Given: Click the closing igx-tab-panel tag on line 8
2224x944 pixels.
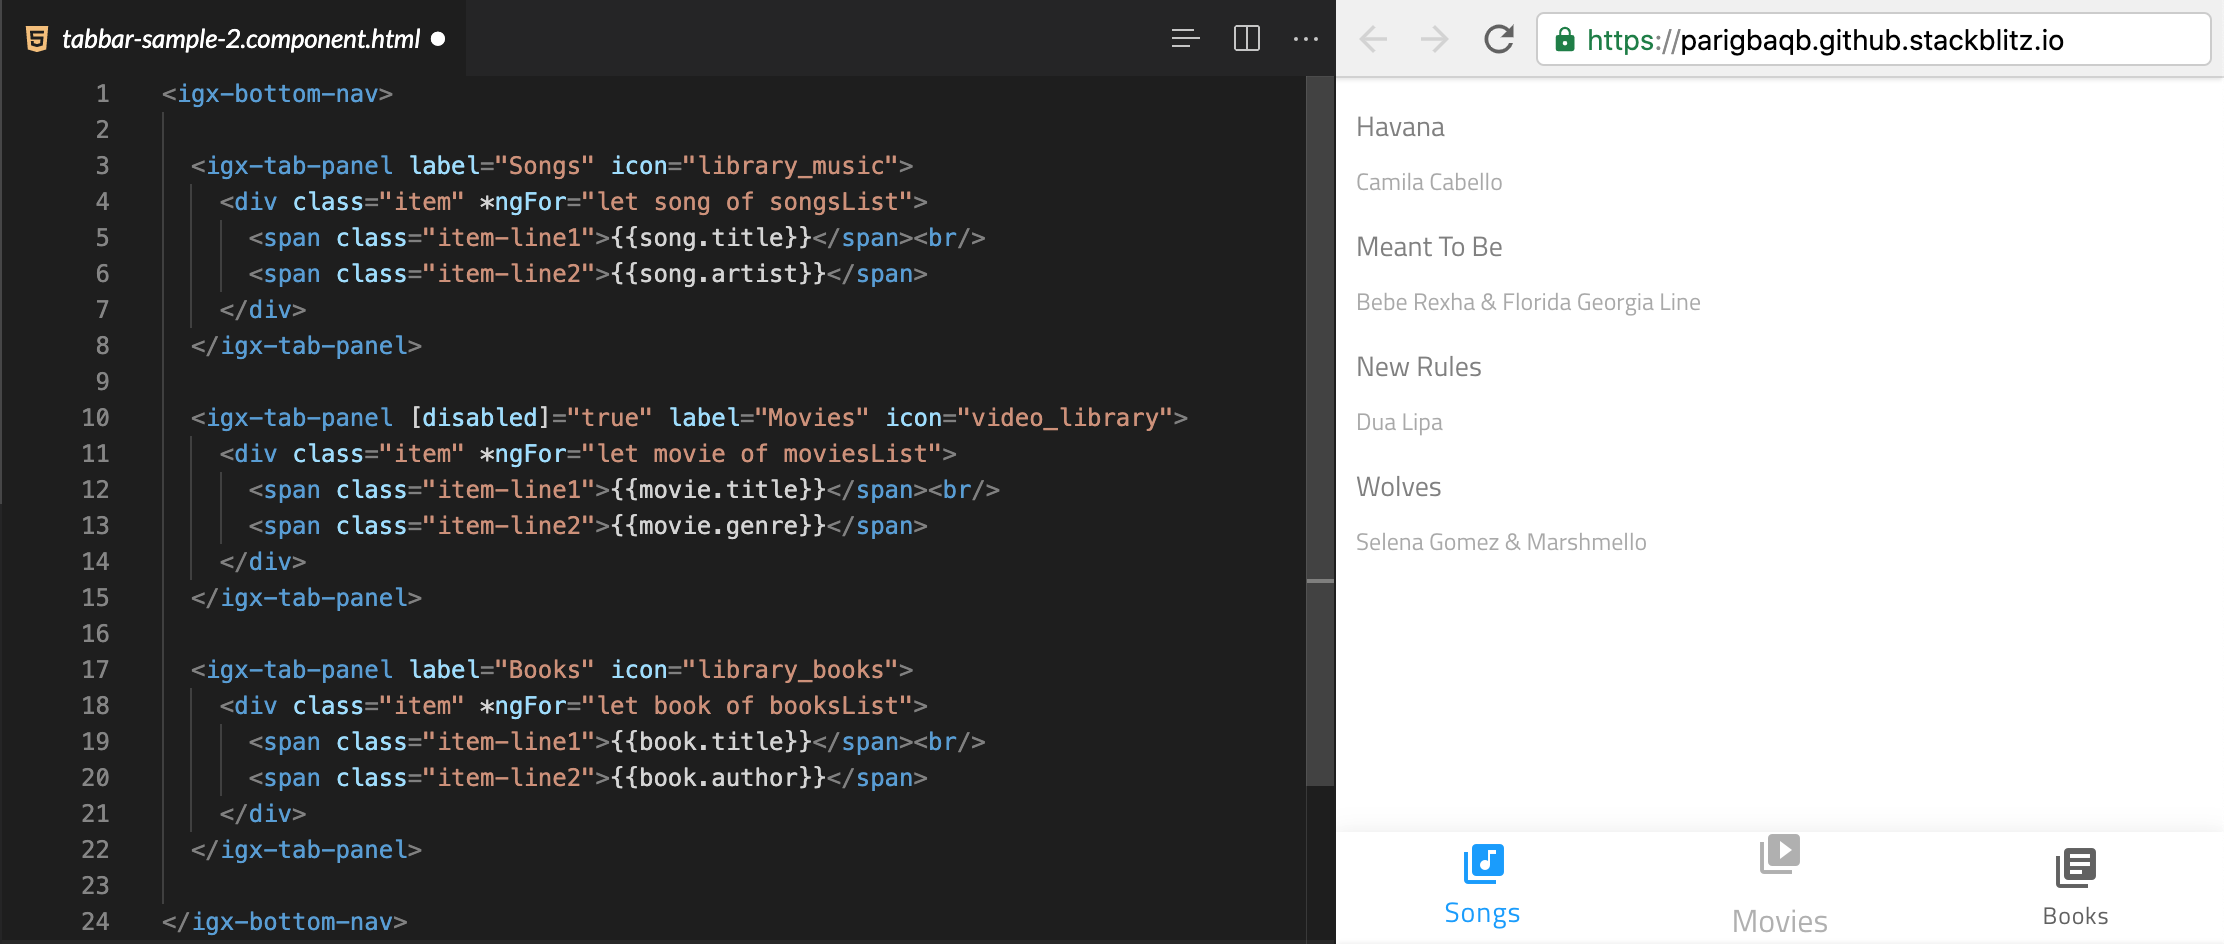Looking at the screenshot, I should [306, 346].
